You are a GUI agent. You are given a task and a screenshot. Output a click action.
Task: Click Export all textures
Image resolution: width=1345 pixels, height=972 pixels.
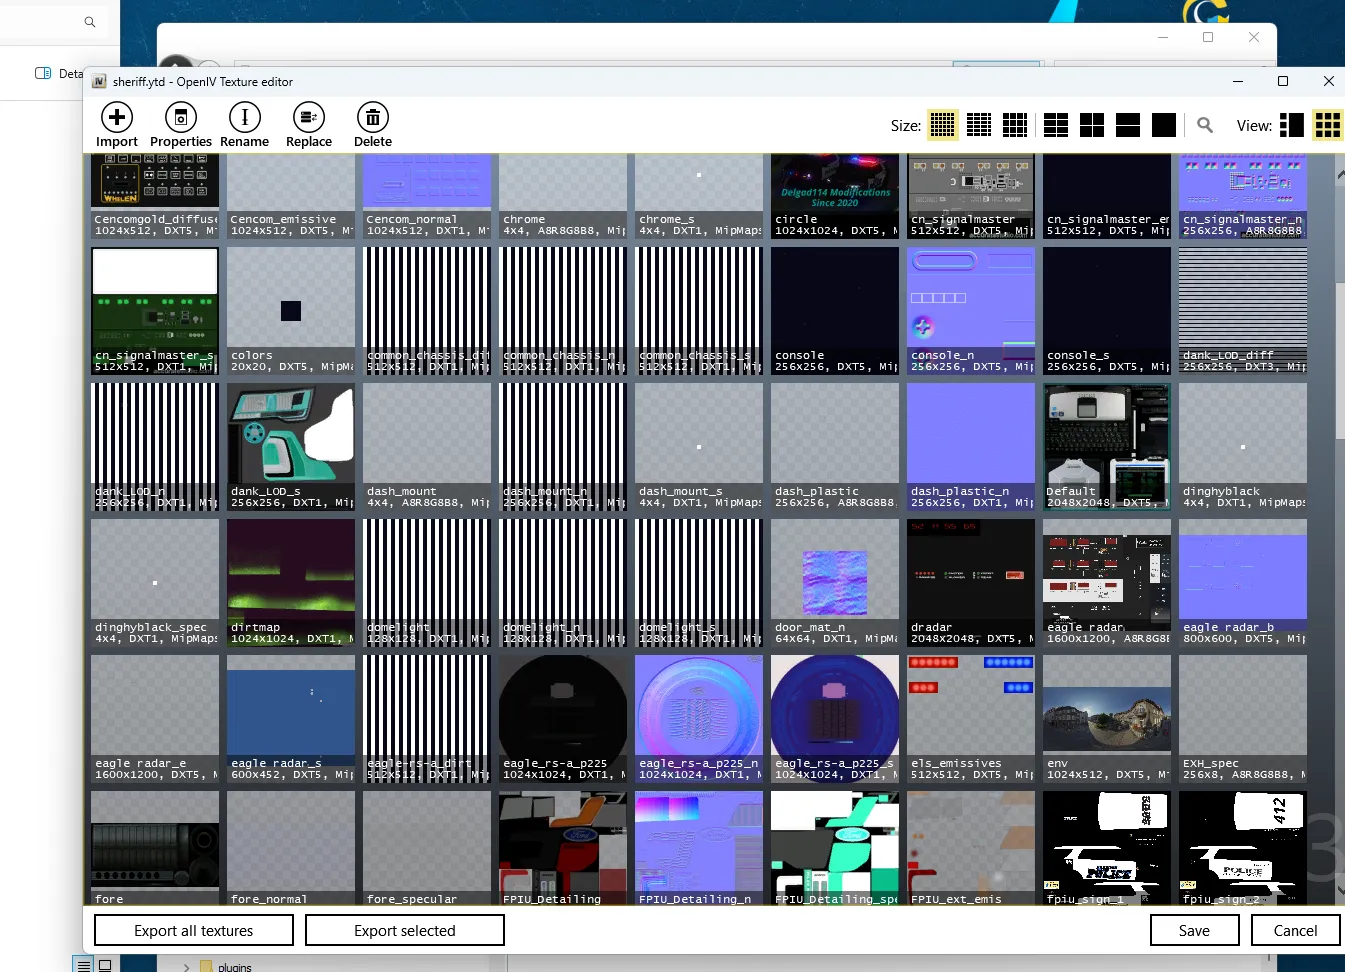194,930
